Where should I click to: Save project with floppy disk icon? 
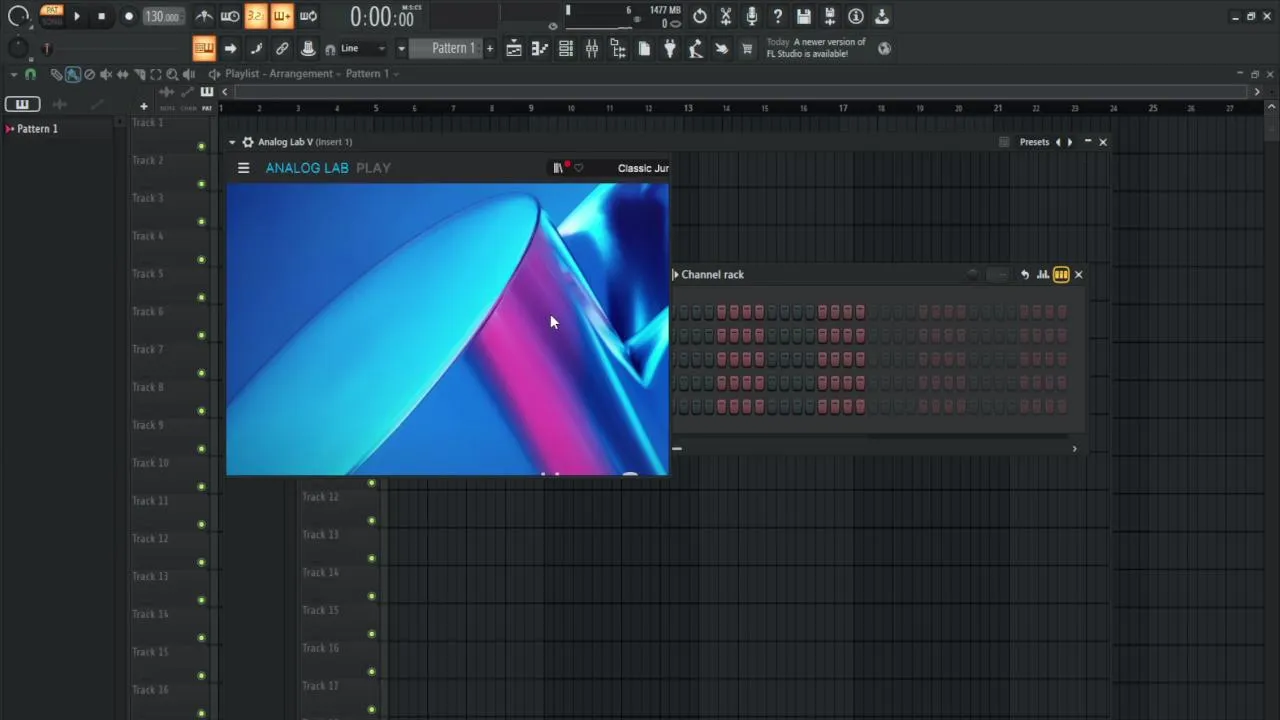pyautogui.click(x=804, y=16)
